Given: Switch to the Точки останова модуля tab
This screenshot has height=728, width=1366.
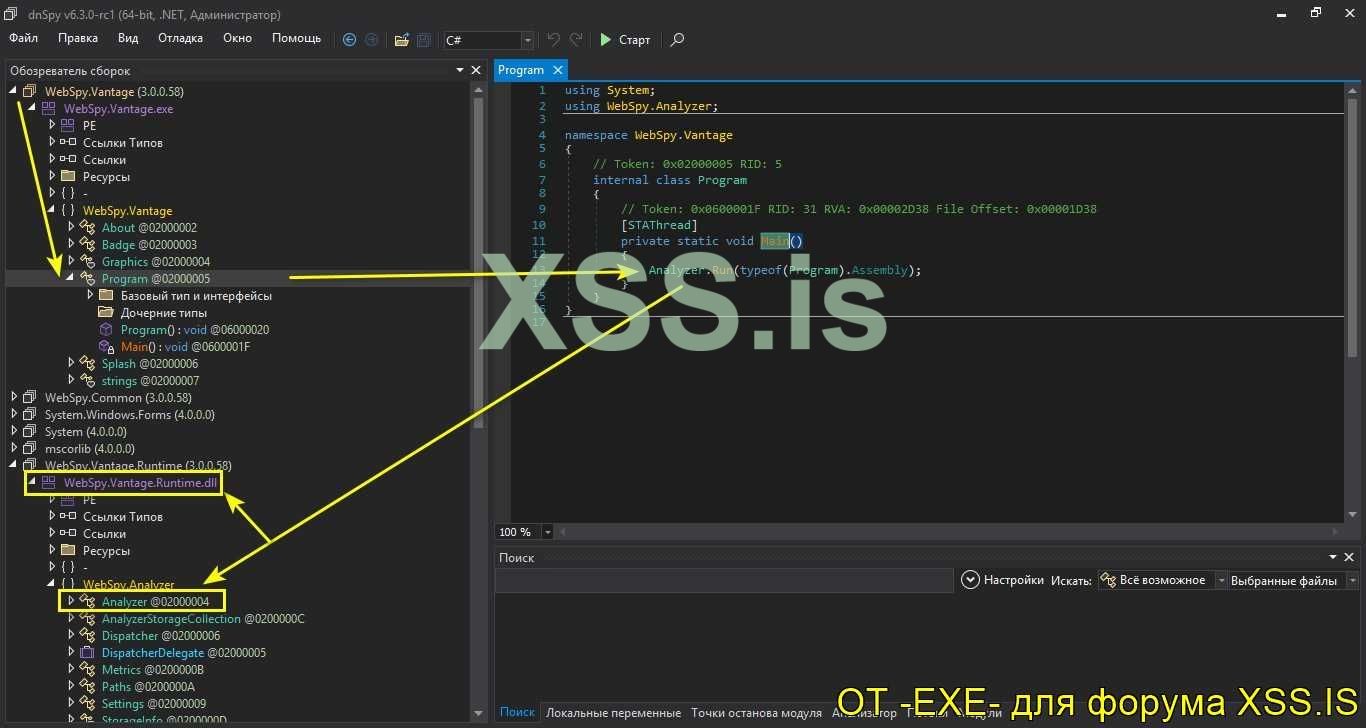Looking at the screenshot, I should 756,713.
